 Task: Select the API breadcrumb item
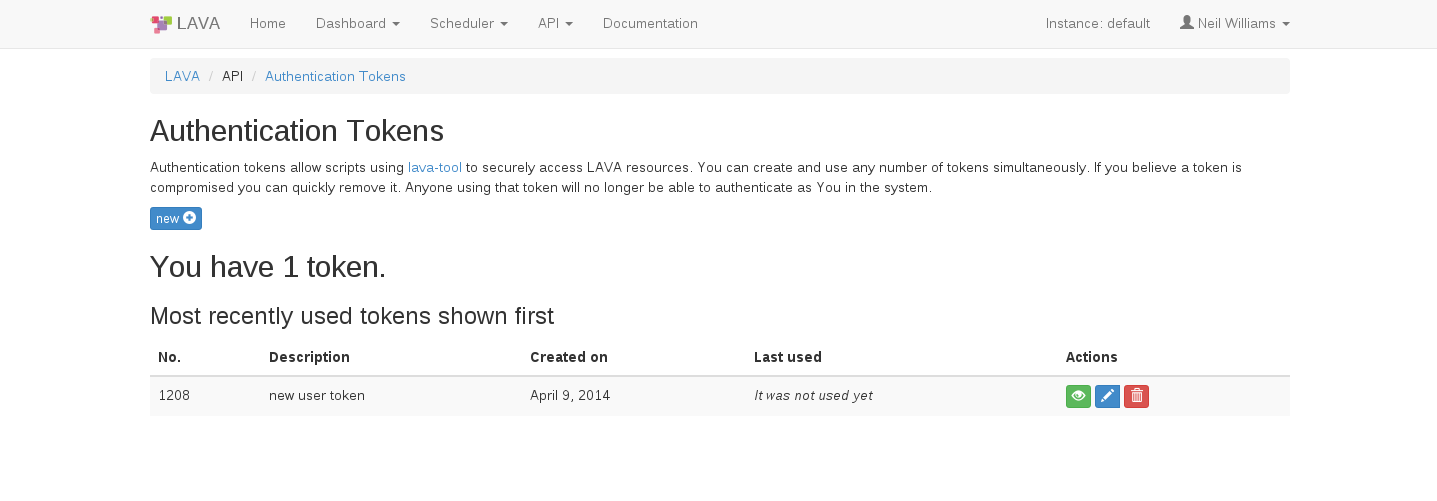pyautogui.click(x=232, y=76)
